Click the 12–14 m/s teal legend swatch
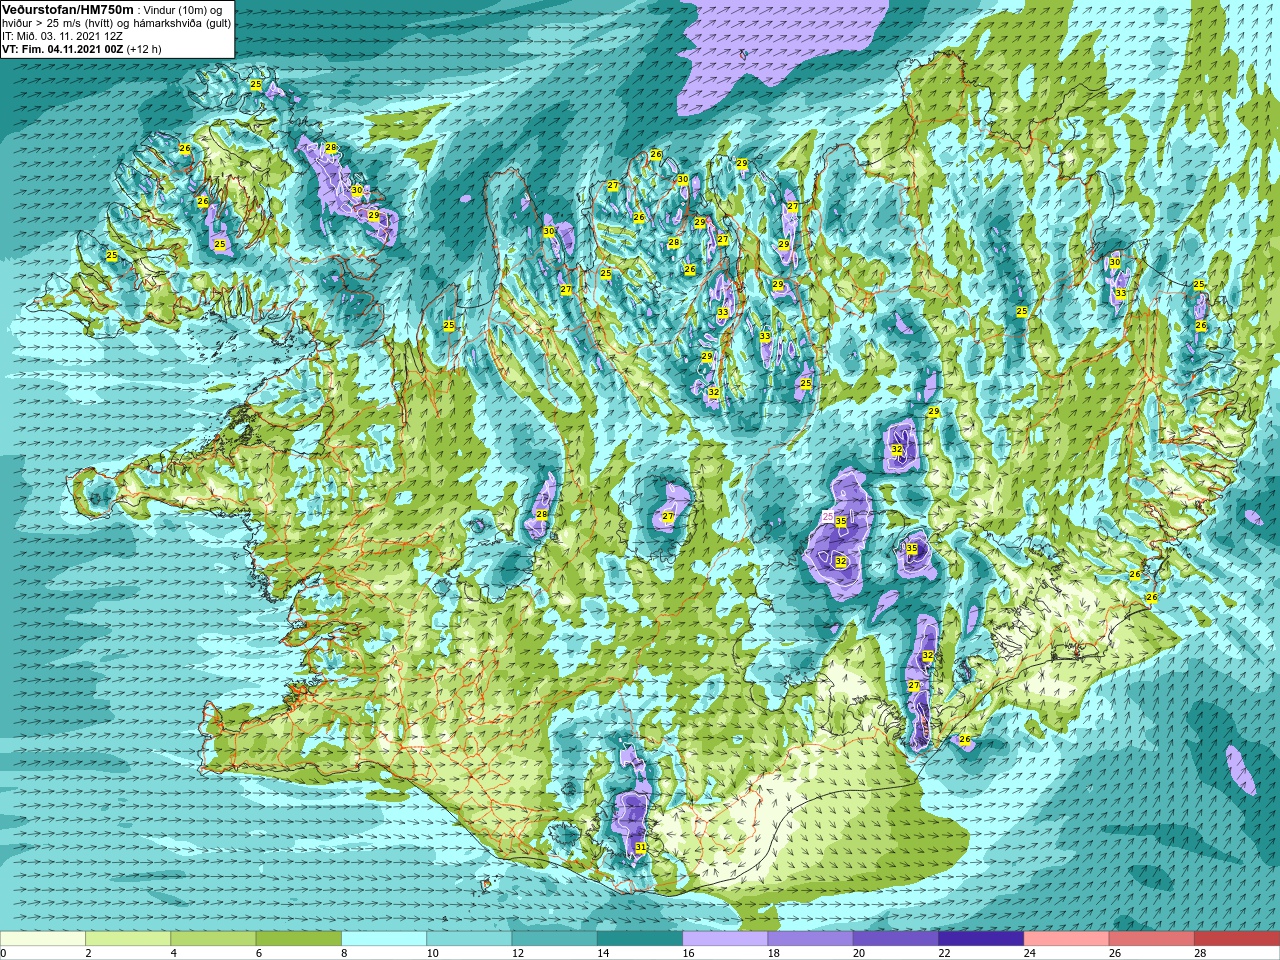The image size is (1280, 960). tap(554, 939)
